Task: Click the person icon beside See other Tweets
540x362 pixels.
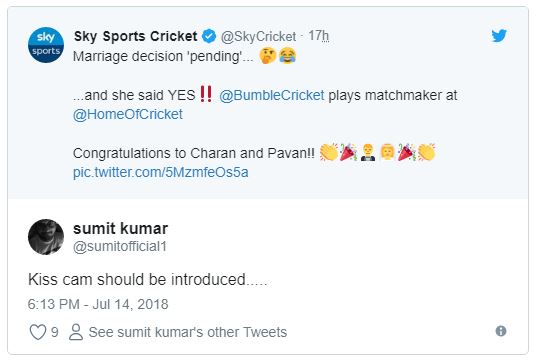Action: pyautogui.click(x=76, y=332)
